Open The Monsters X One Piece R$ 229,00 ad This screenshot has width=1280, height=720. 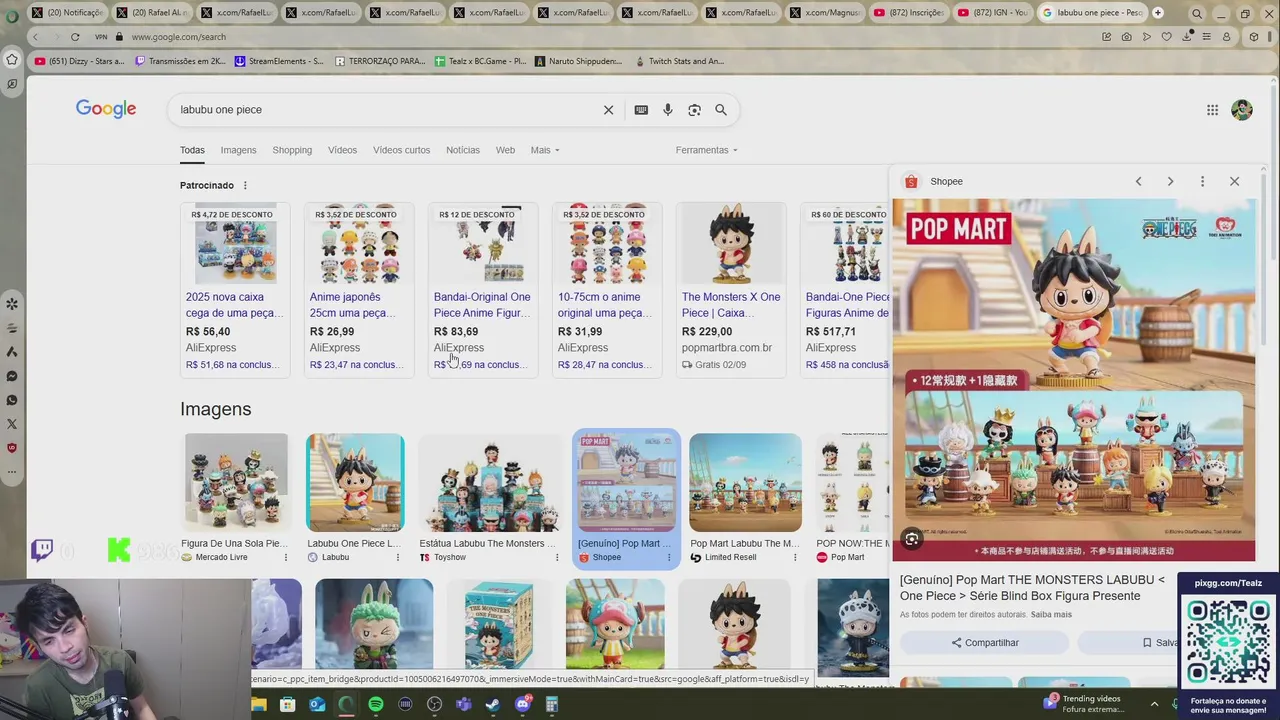pyautogui.click(x=732, y=290)
